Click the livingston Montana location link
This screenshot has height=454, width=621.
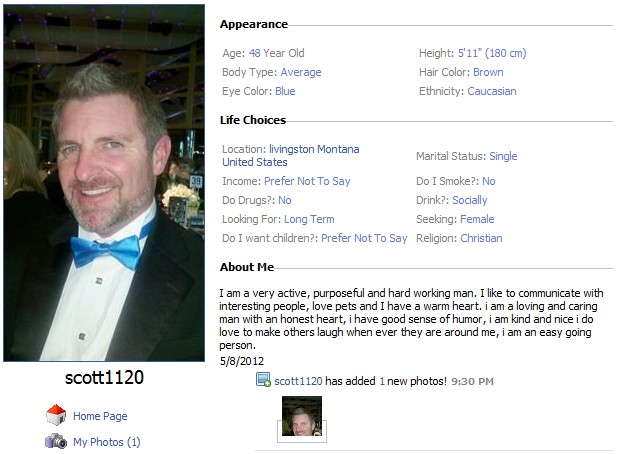click(314, 149)
